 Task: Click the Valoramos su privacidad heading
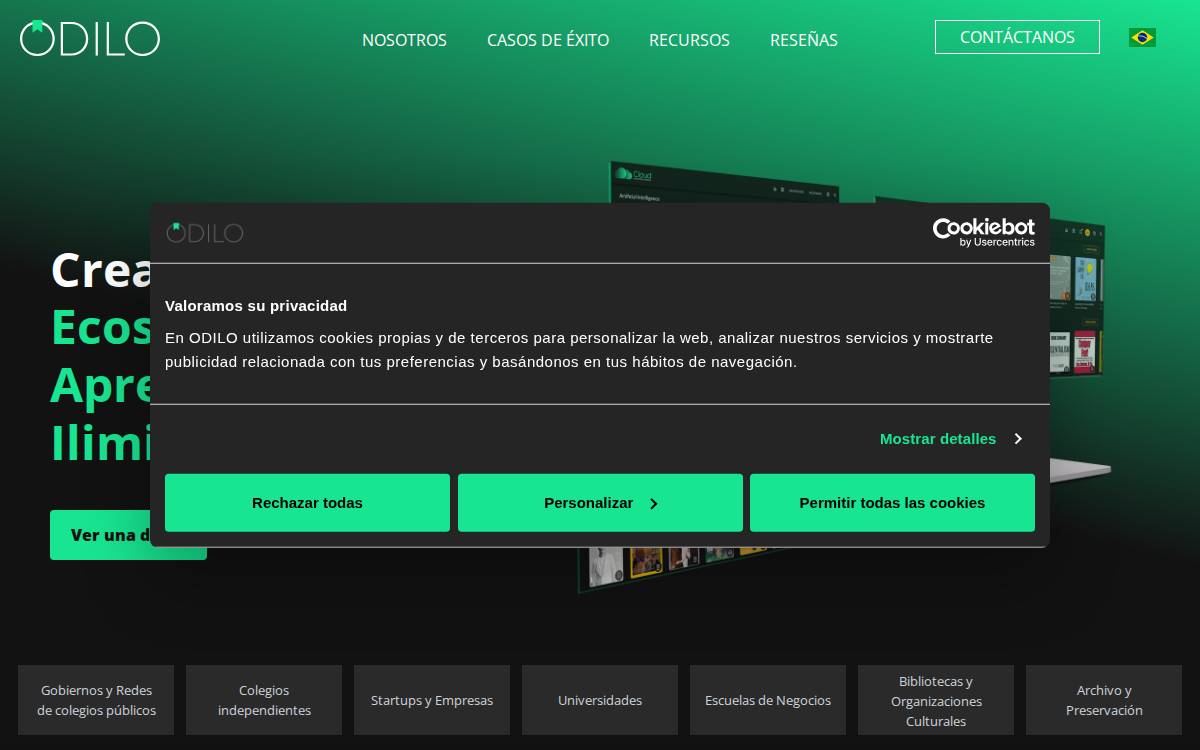[x=256, y=306]
